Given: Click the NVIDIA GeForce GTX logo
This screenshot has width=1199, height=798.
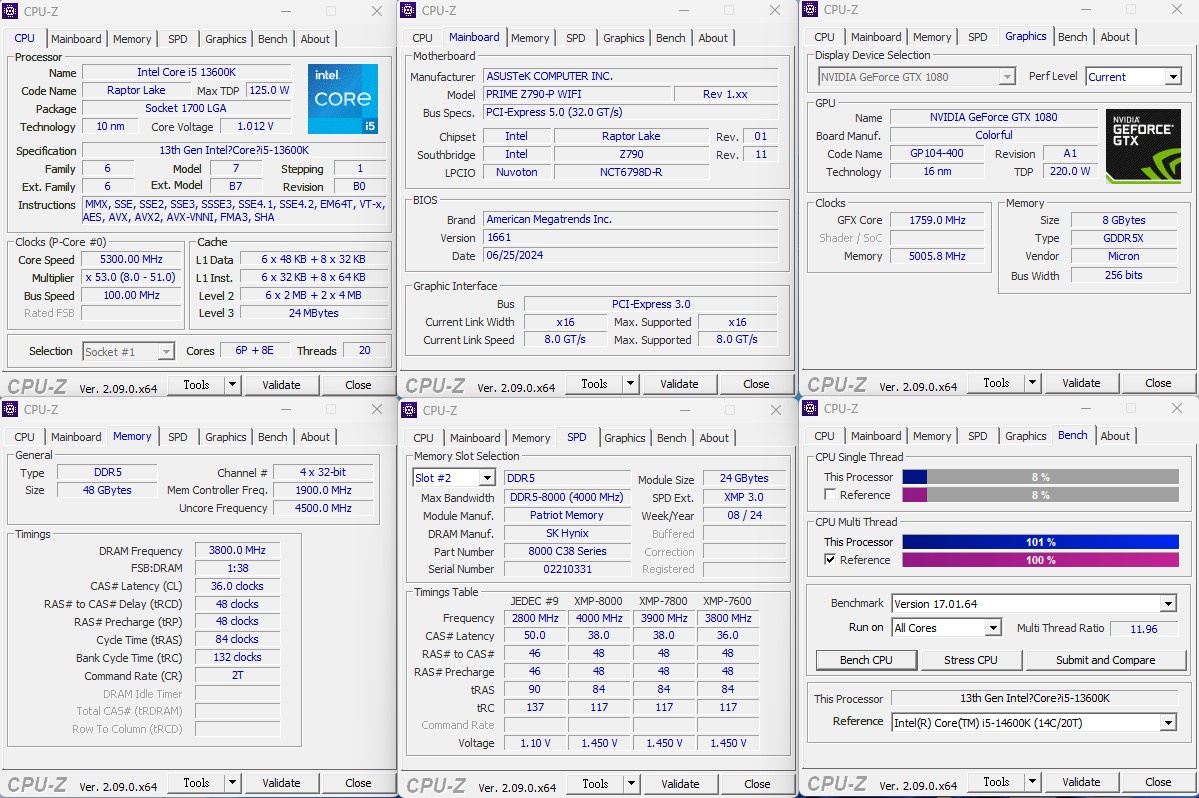Looking at the screenshot, I should [1143, 146].
